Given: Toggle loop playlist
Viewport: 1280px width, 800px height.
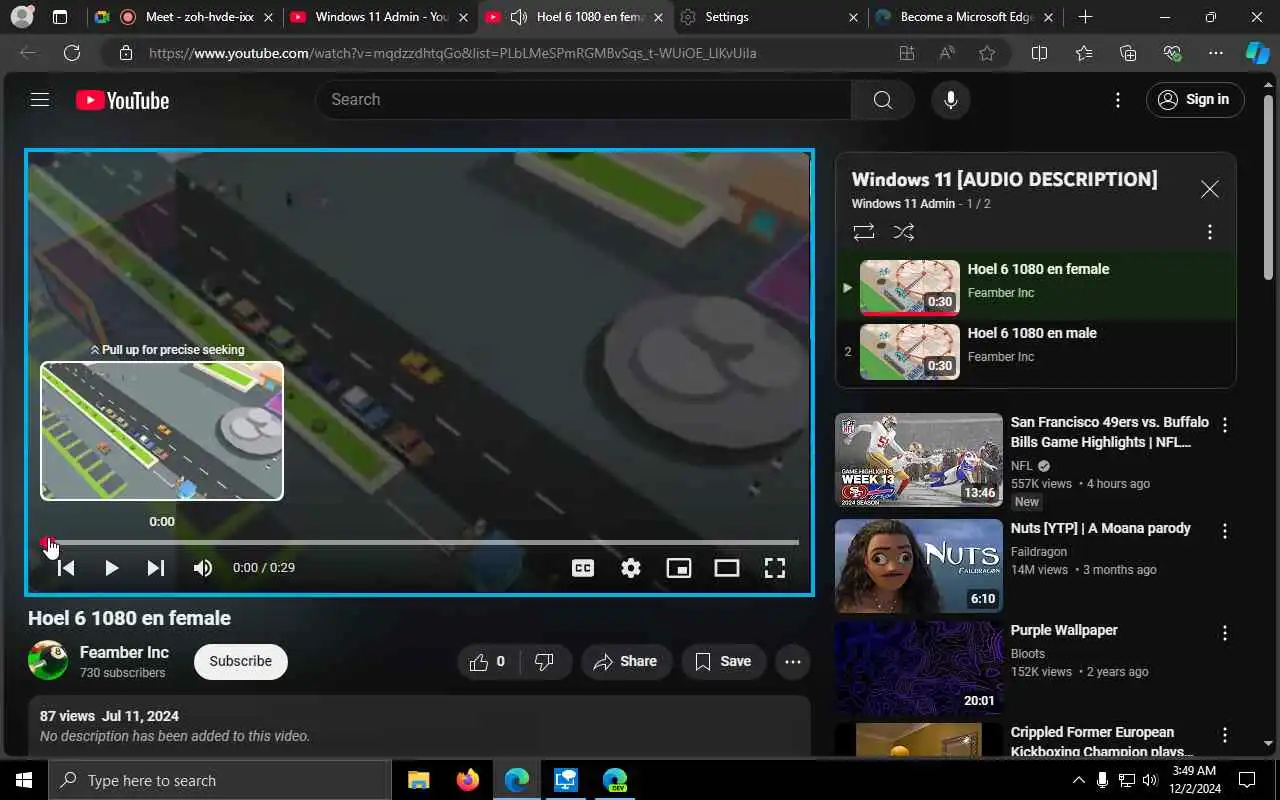Looking at the screenshot, I should point(864,232).
